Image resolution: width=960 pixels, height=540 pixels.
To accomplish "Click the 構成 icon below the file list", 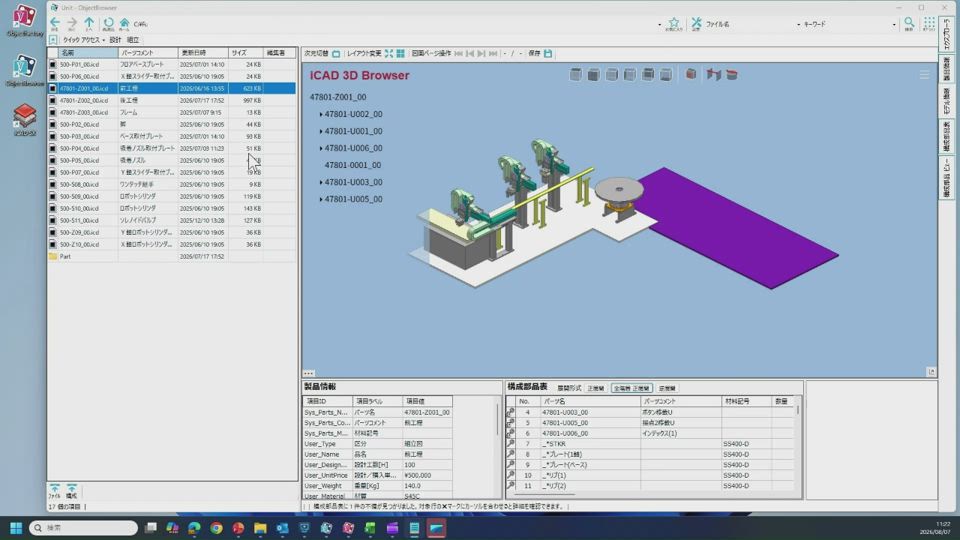I will pos(72,491).
